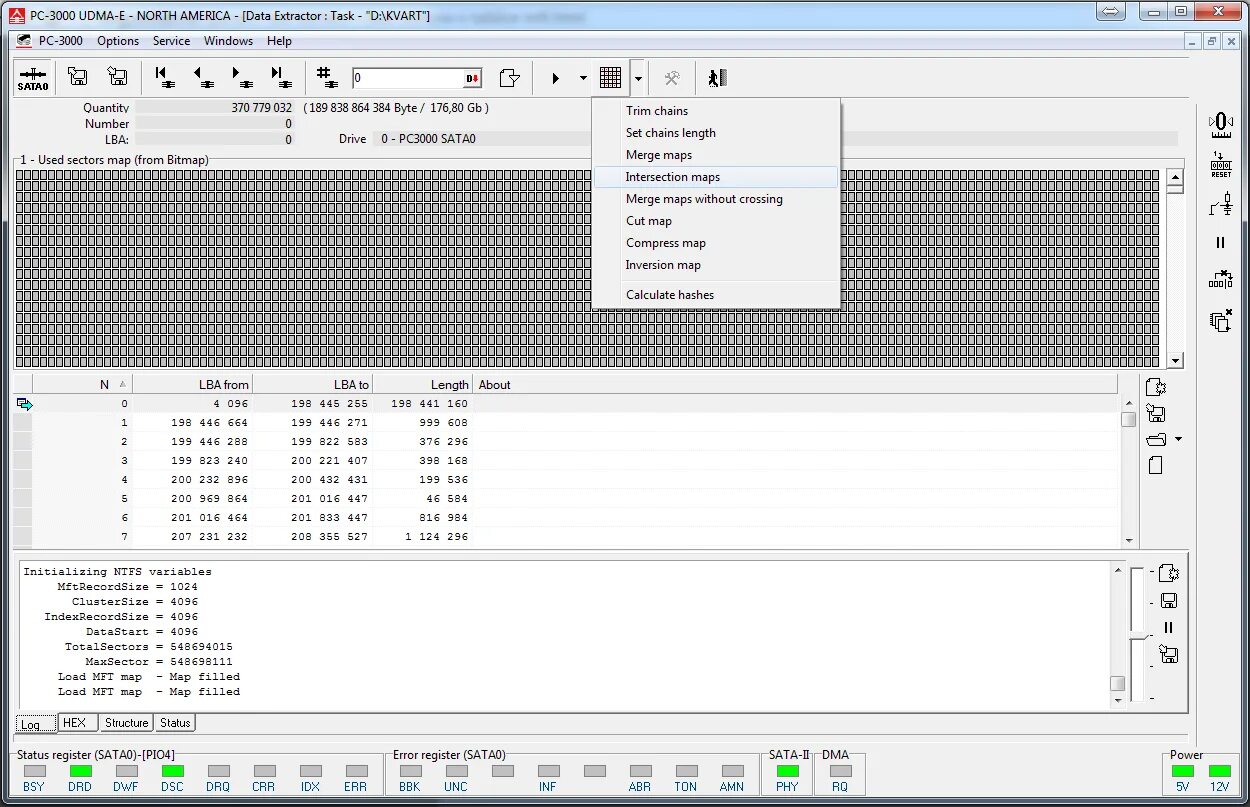Open the Options menu
The height and width of the screenshot is (807, 1250).
click(x=118, y=41)
